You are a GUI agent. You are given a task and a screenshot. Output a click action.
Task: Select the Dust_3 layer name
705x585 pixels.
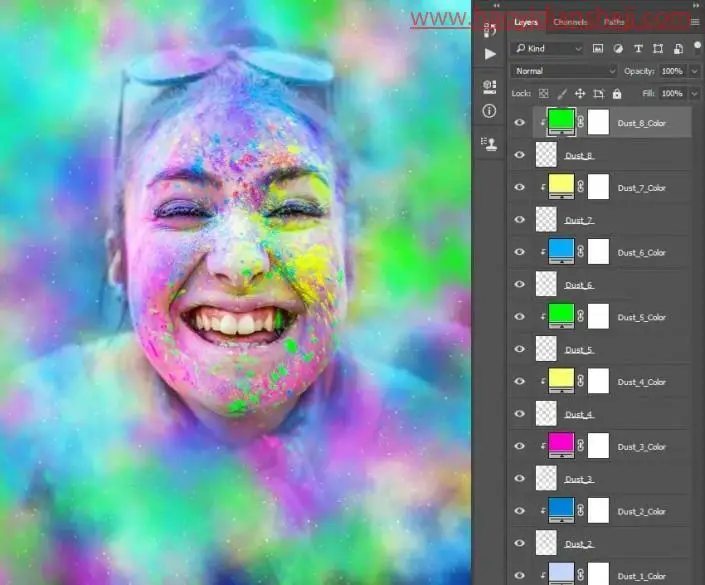click(x=579, y=479)
